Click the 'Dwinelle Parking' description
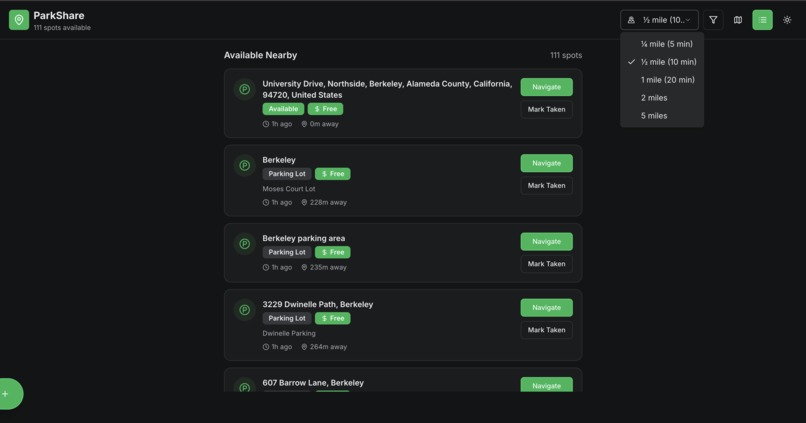806x423 pixels. pyautogui.click(x=289, y=334)
